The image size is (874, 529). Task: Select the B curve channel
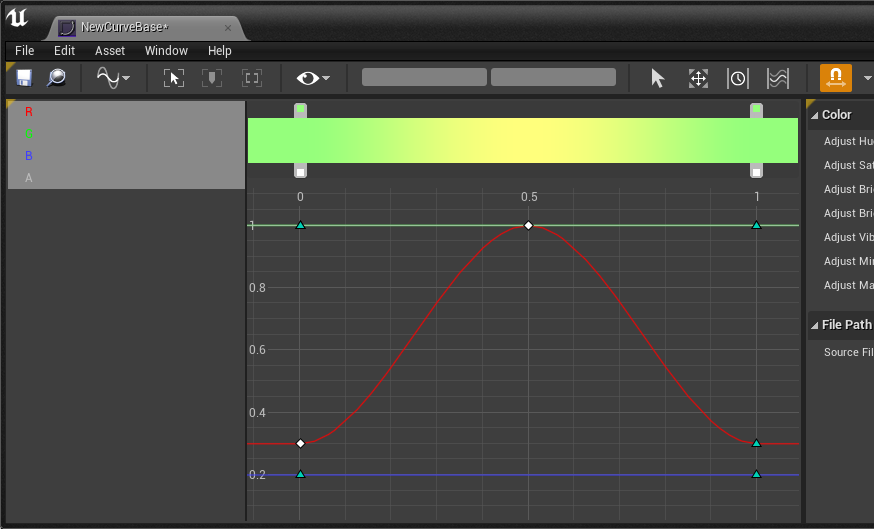tap(29, 156)
